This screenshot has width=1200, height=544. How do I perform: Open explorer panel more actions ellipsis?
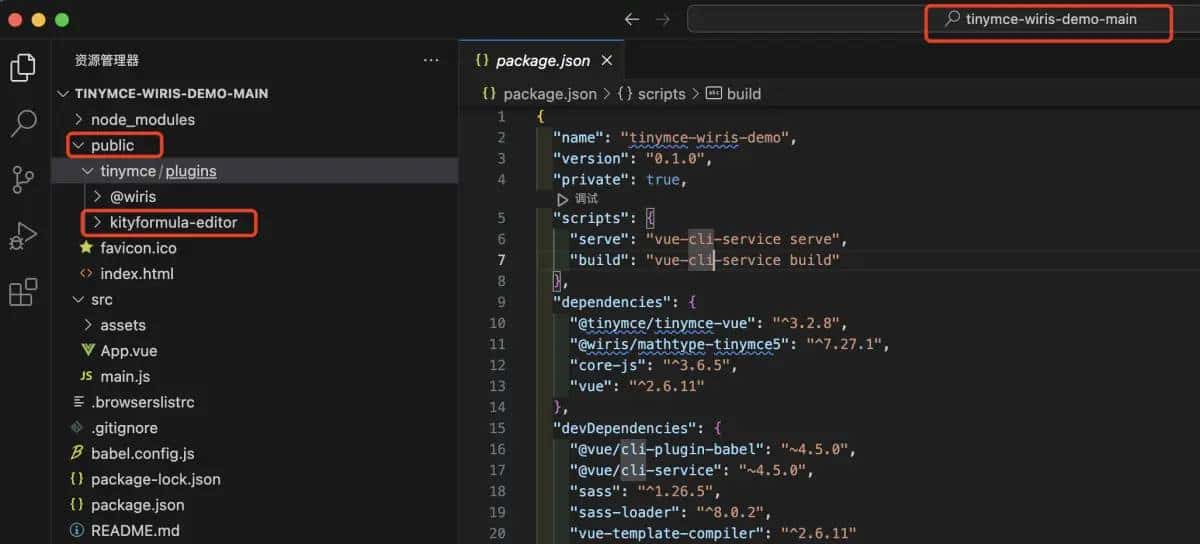tap(431, 60)
